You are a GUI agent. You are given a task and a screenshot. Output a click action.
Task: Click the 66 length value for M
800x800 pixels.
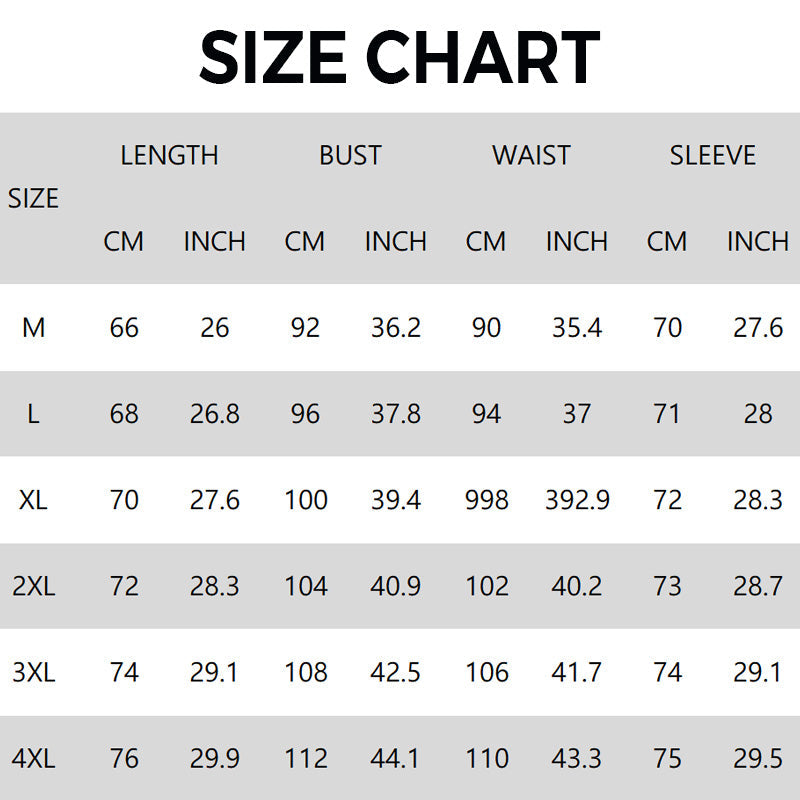124,327
